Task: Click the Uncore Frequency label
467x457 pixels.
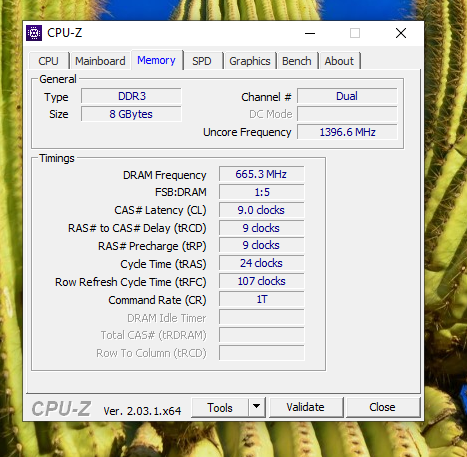Action: 247,132
